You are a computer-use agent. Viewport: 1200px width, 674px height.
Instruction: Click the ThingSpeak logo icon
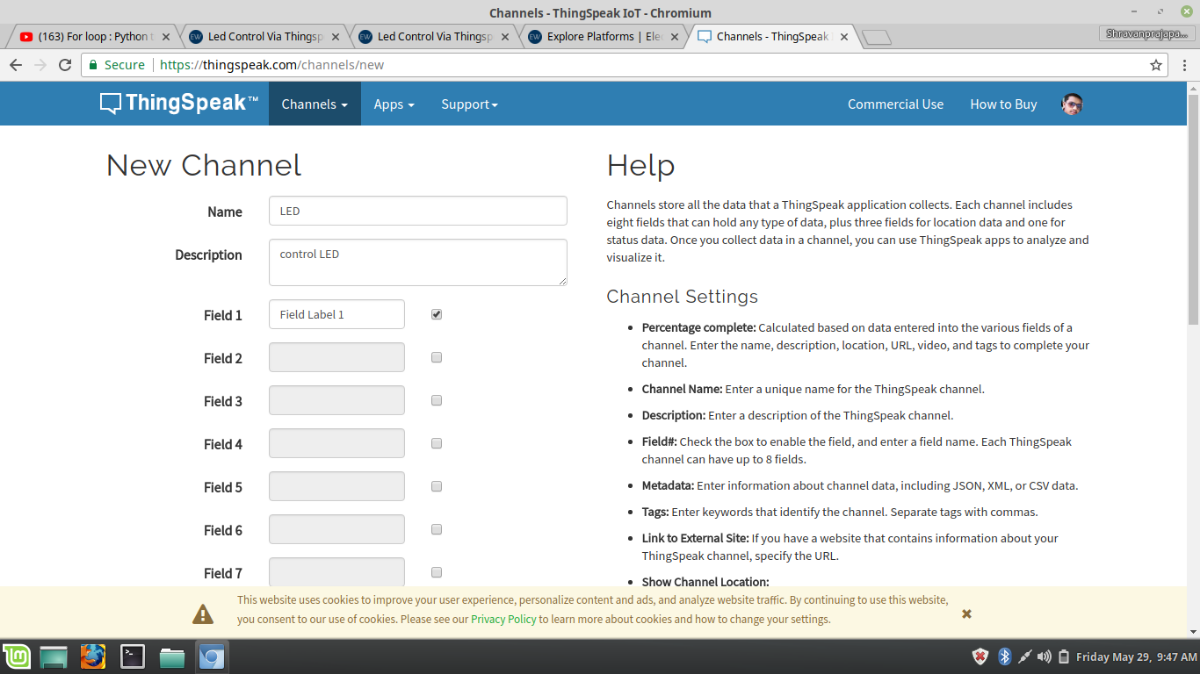click(111, 104)
